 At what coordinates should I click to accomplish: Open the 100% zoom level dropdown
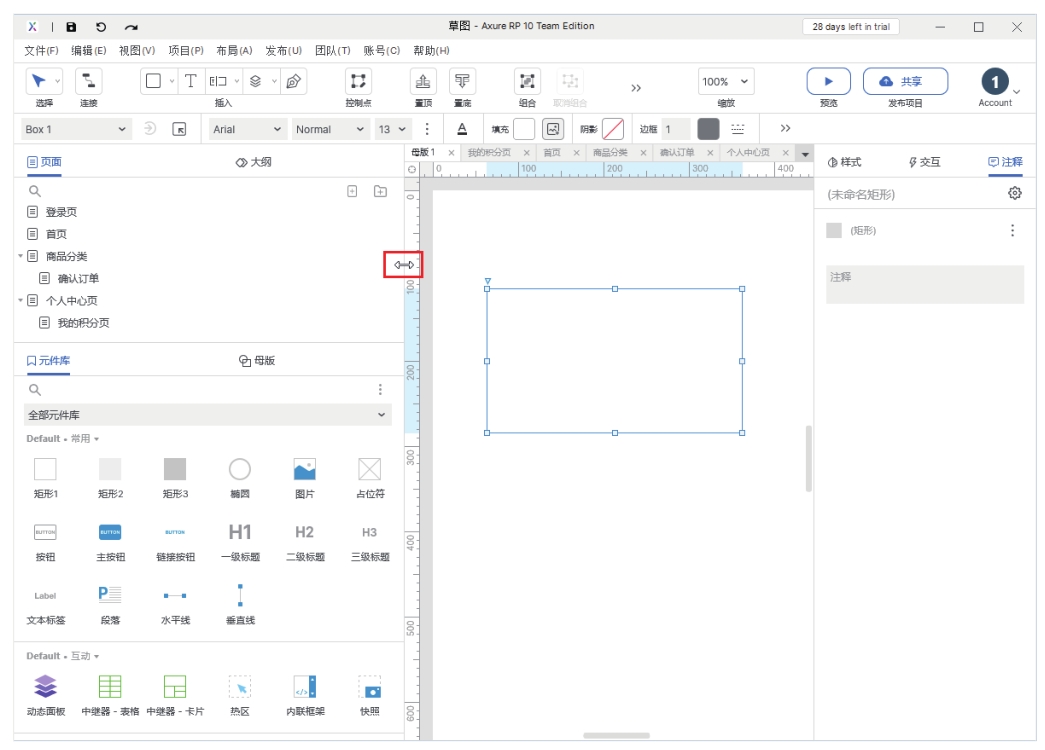[x=726, y=82]
